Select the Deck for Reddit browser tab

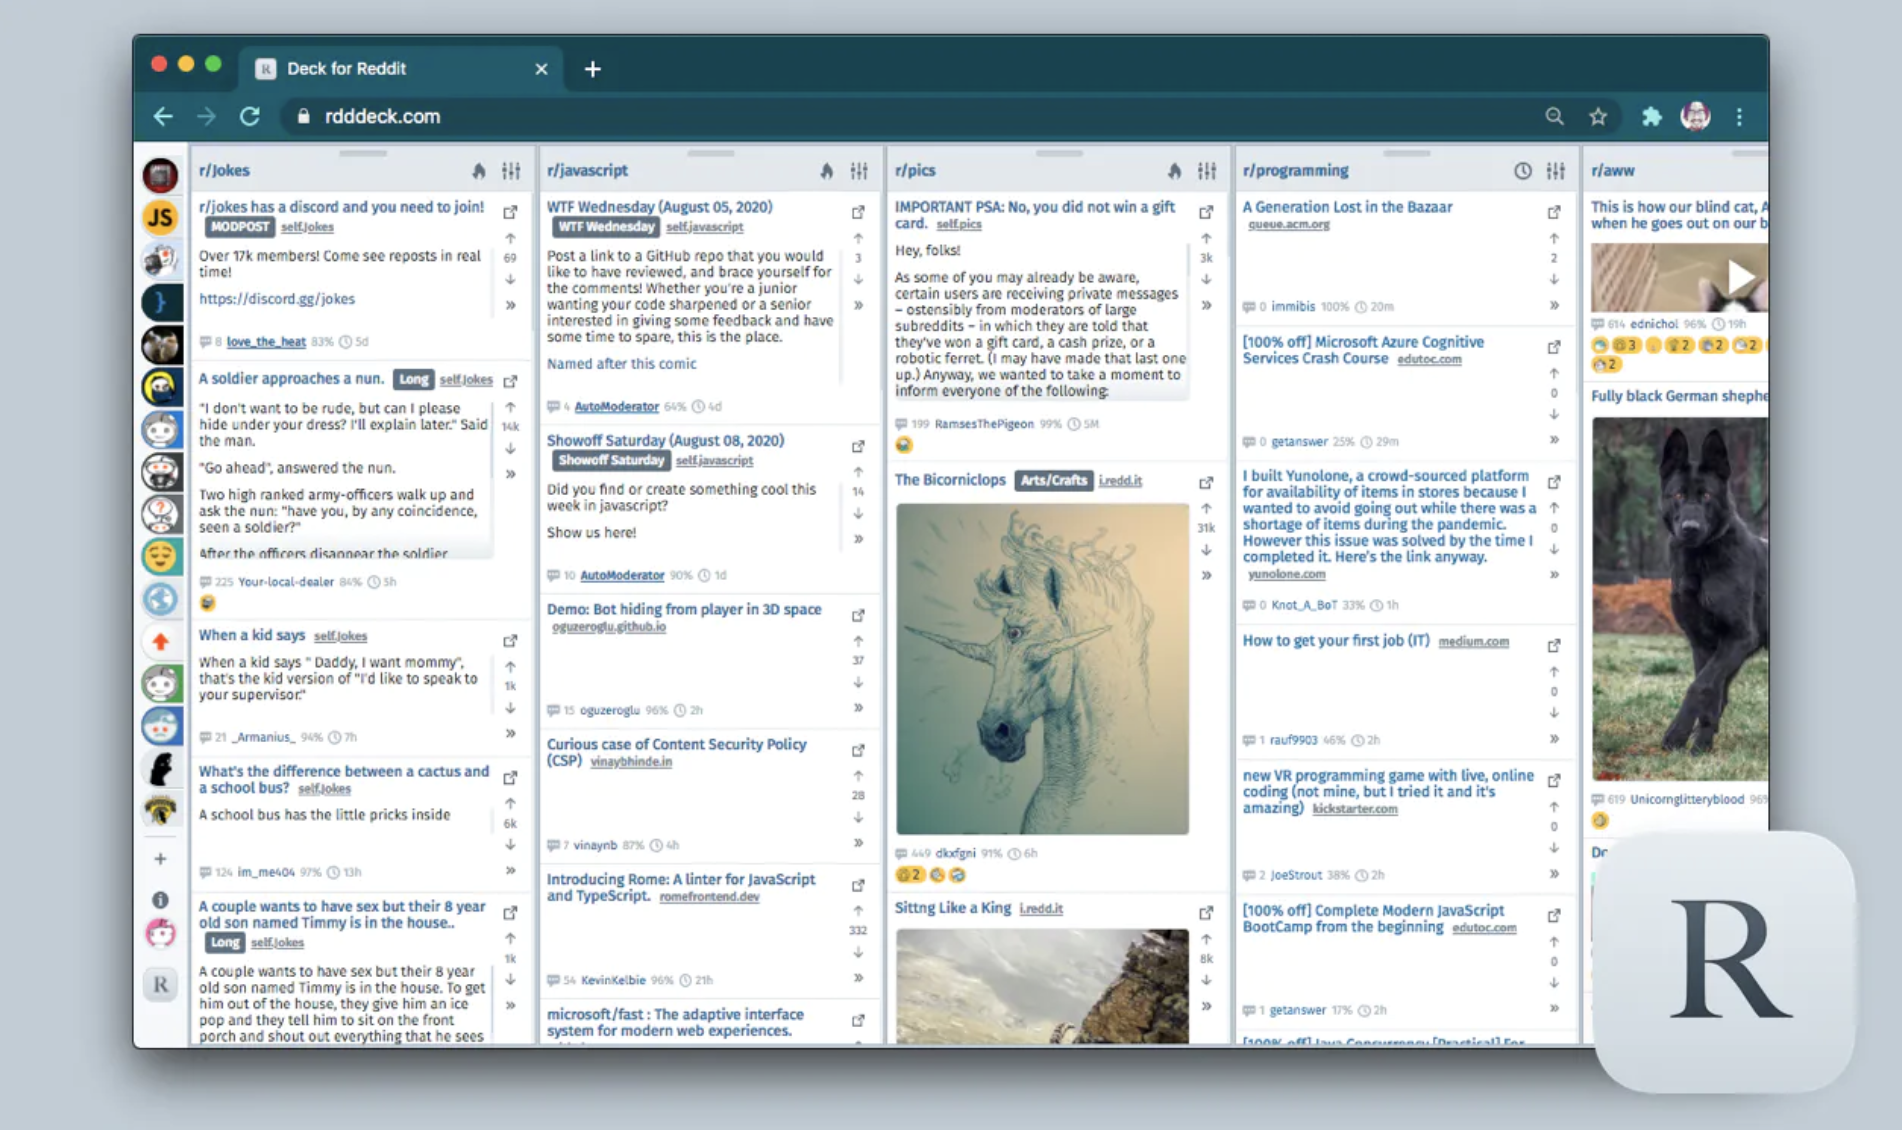point(400,68)
